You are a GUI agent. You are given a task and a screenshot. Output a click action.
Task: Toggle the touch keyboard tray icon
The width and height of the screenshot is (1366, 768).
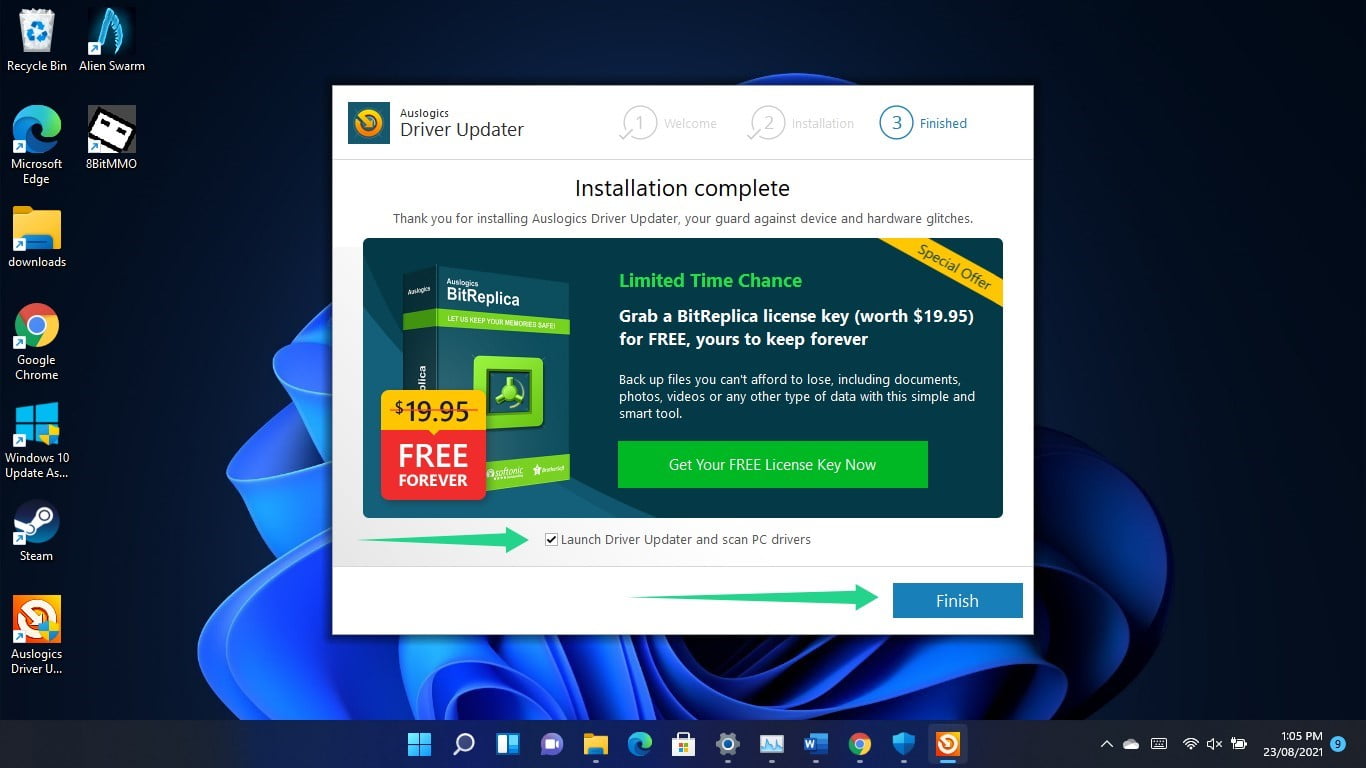tap(1158, 744)
